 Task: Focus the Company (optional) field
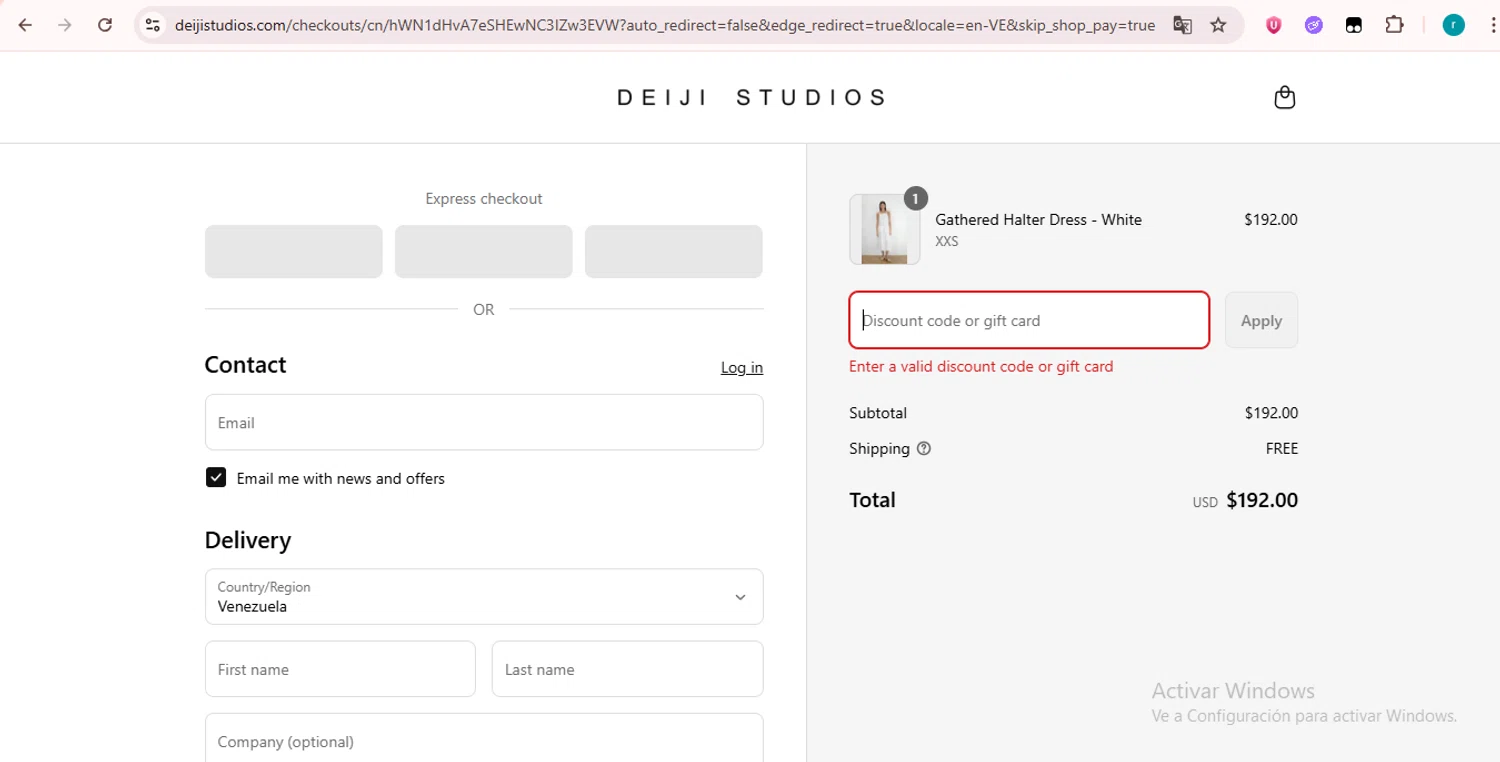(484, 738)
